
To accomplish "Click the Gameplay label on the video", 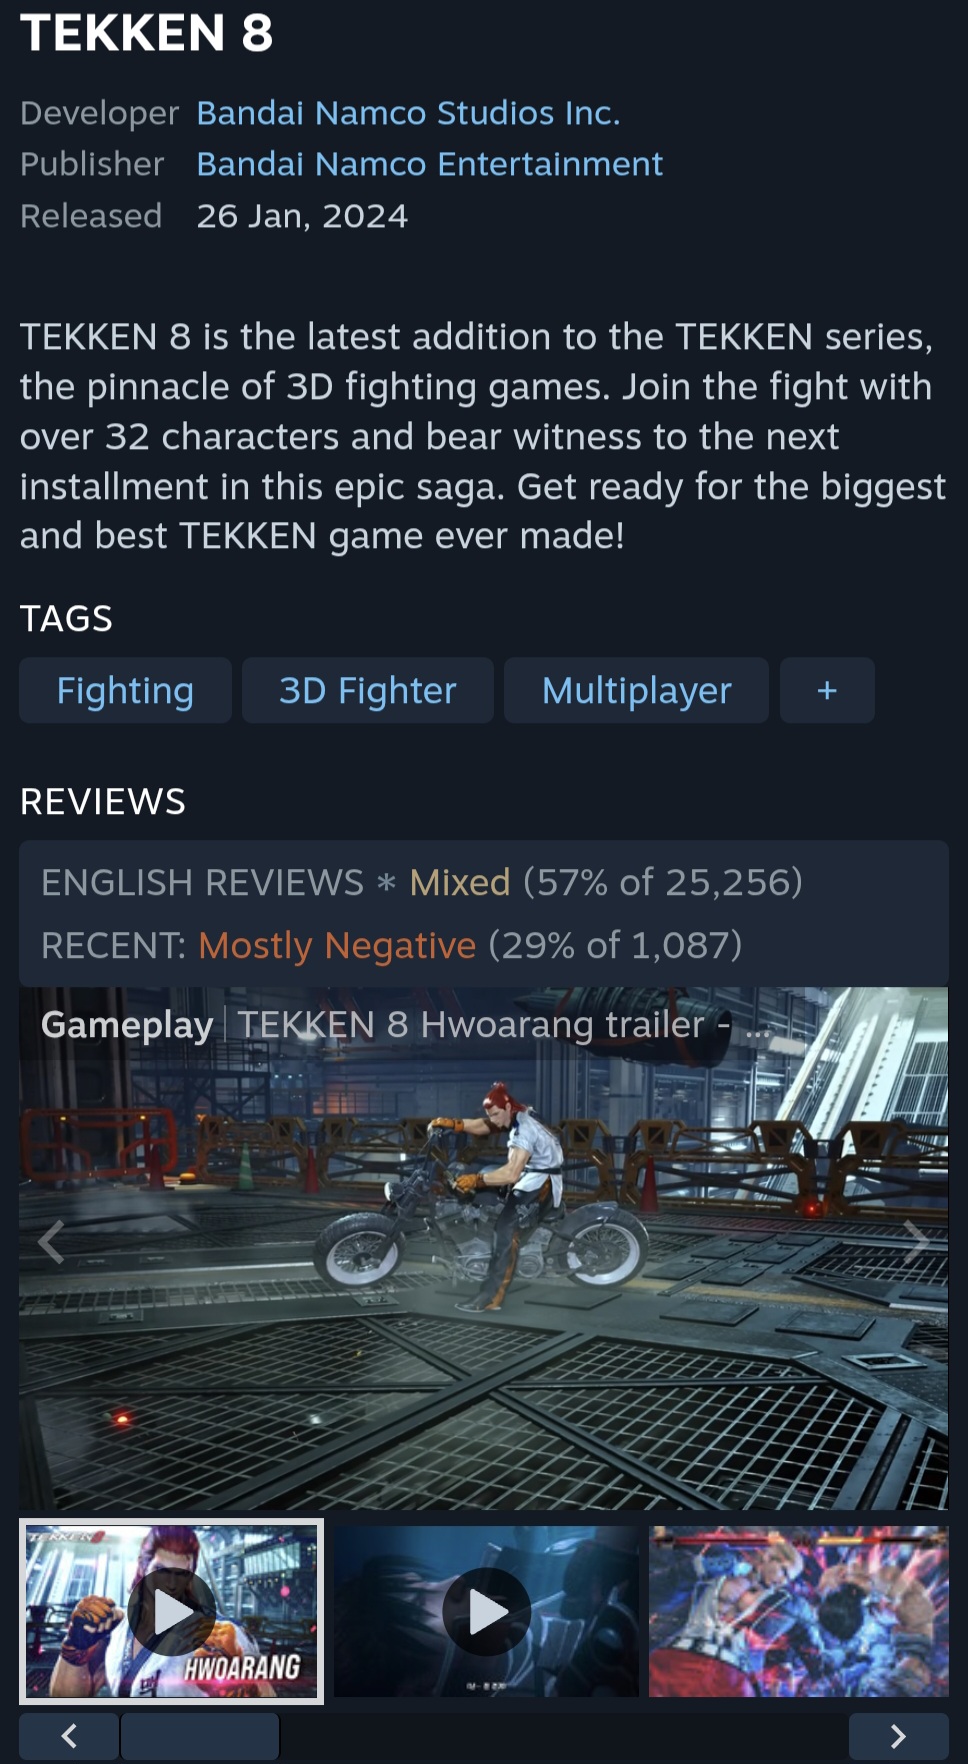I will pyautogui.click(x=127, y=1025).
